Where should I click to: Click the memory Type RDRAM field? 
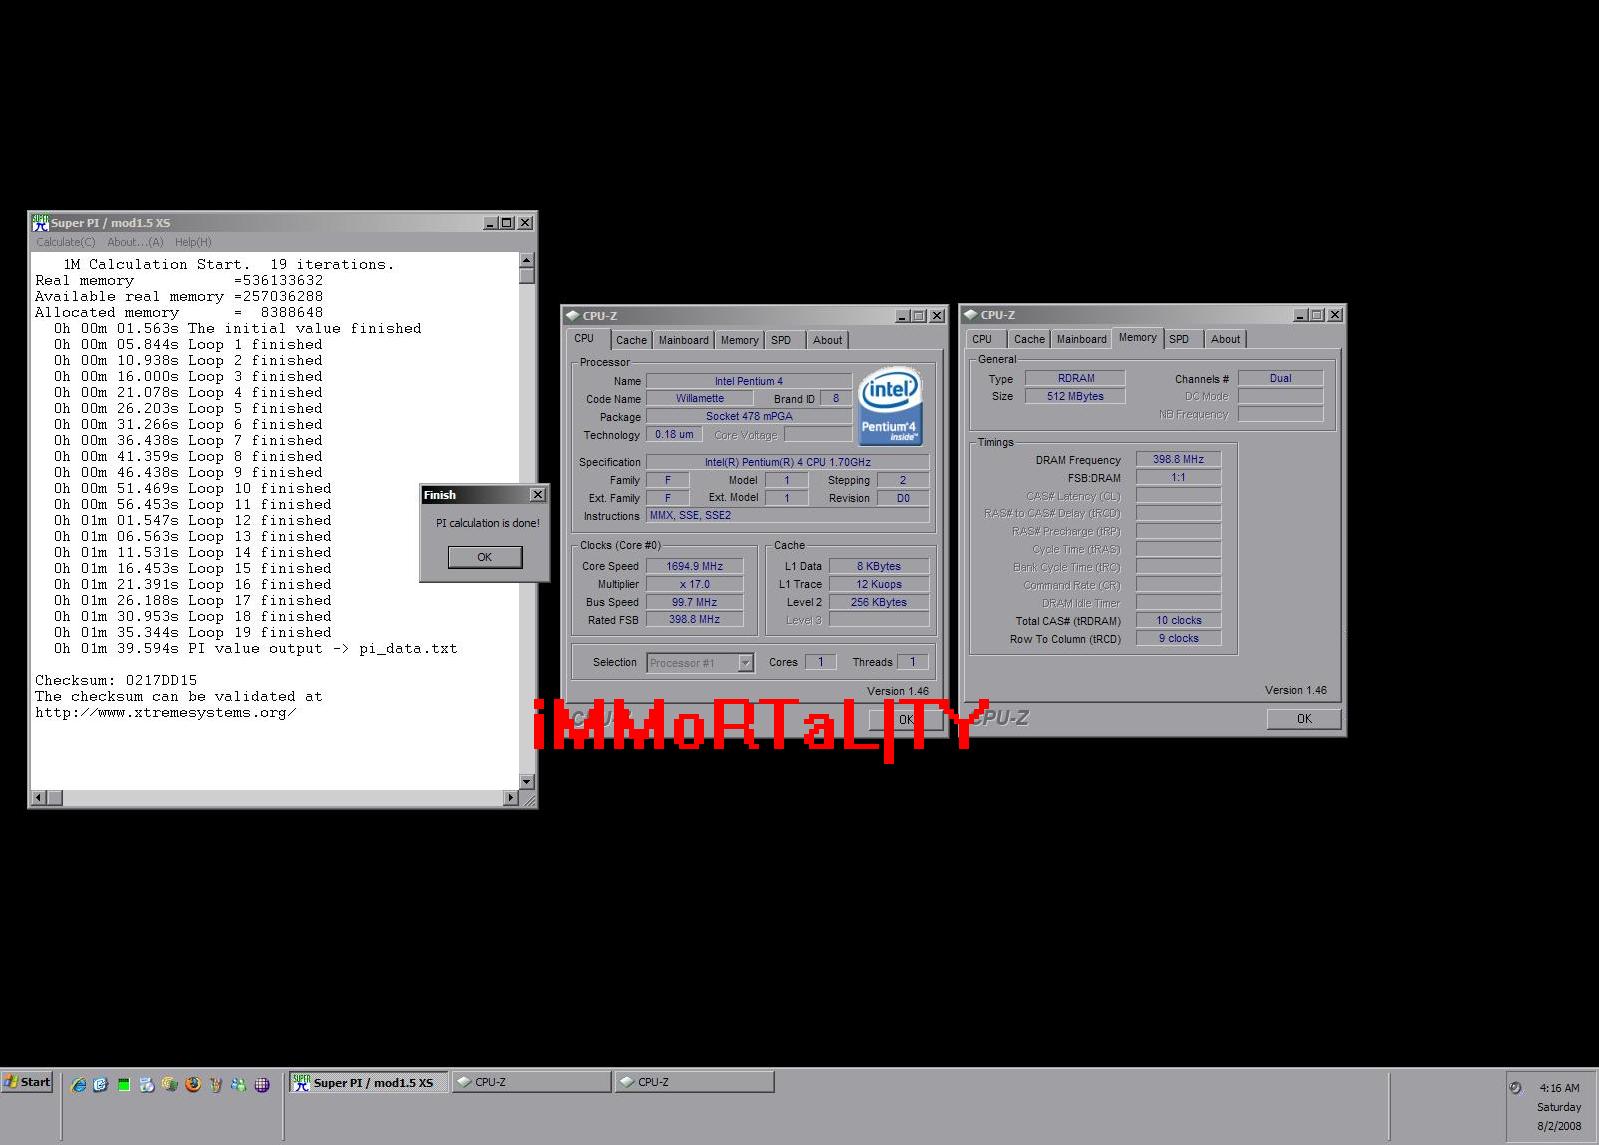[1075, 378]
